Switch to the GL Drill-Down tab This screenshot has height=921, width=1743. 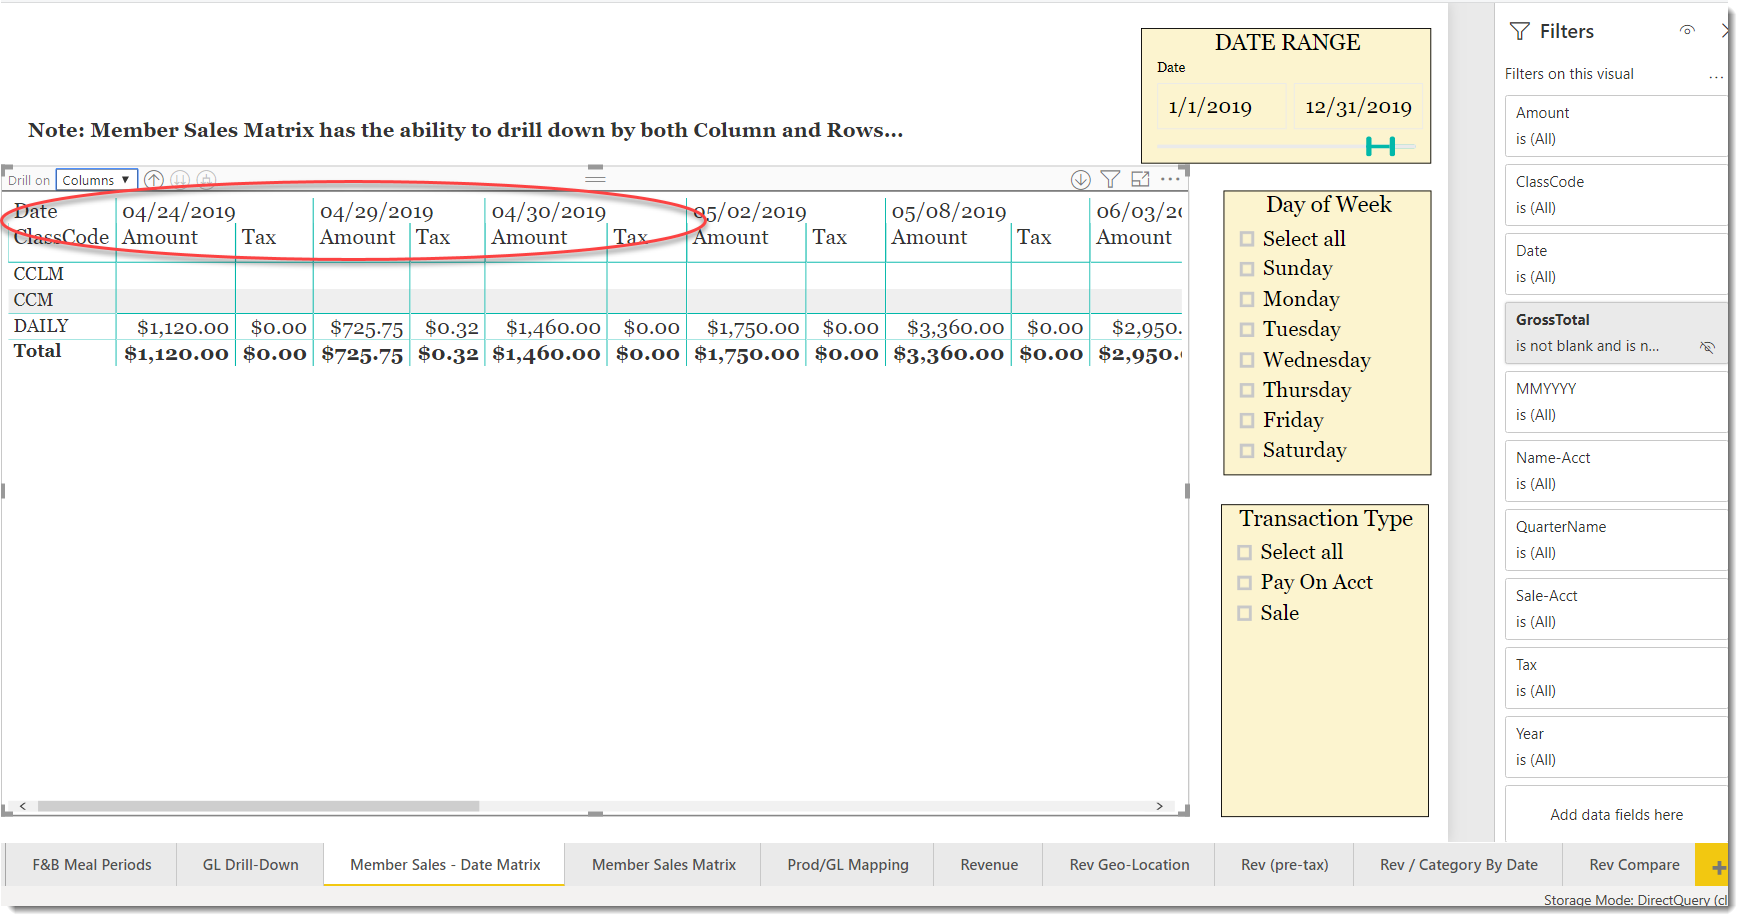[x=250, y=865]
